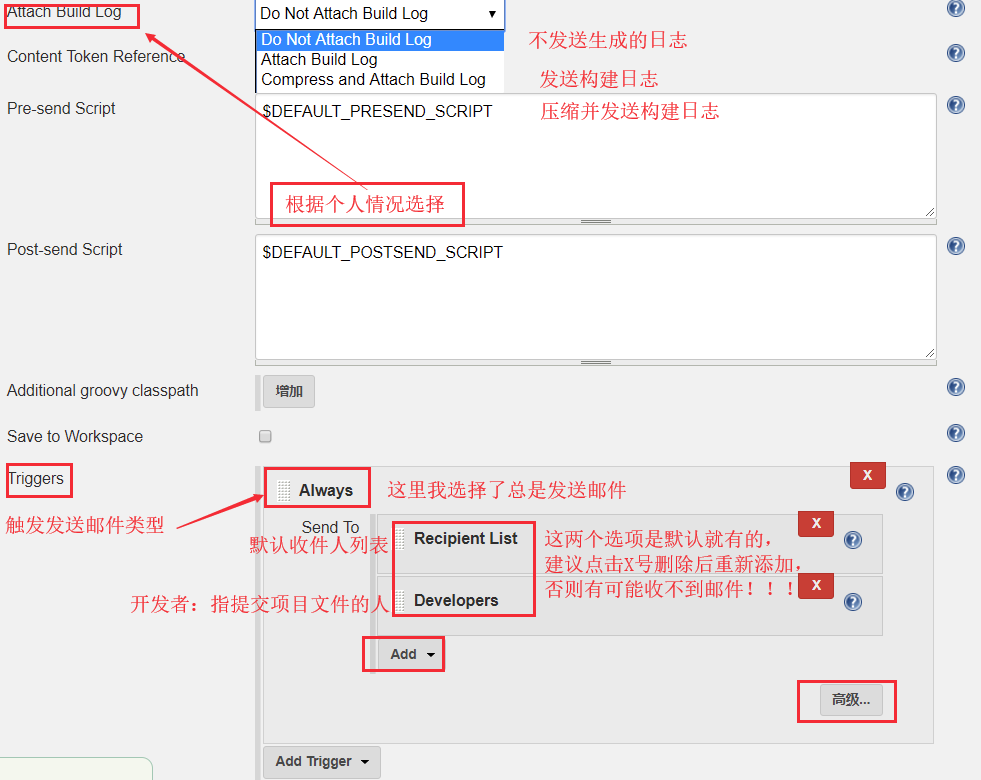Screen dimensions: 981x780
Task: Click the Additional groovy classpath label
Action: [x=103, y=390]
